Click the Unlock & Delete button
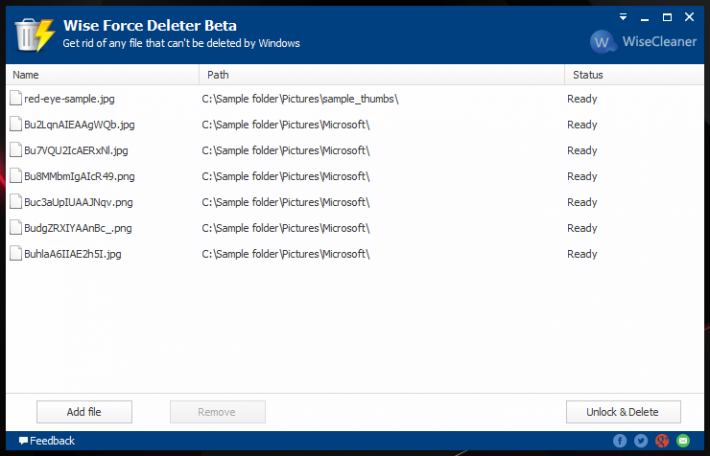 coord(623,412)
